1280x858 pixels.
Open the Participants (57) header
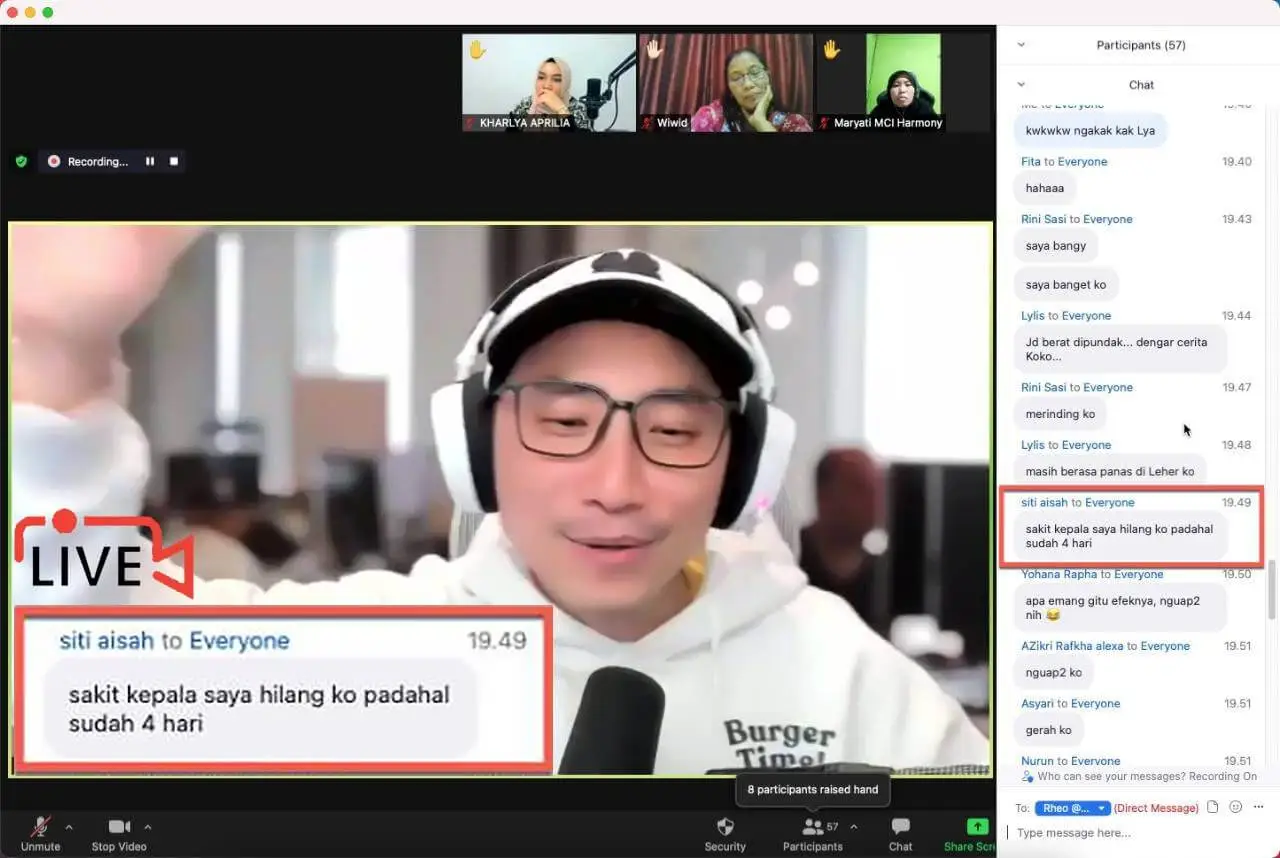click(1141, 45)
